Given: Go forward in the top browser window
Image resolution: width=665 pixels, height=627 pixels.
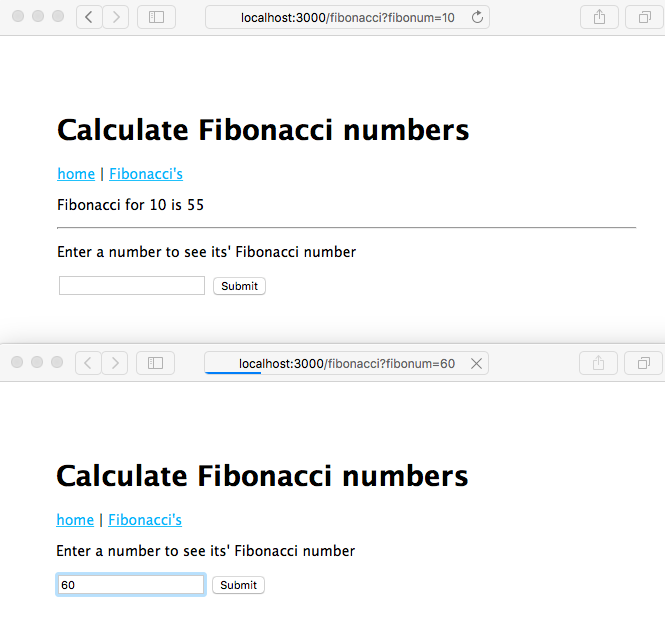Looking at the screenshot, I should click(116, 17).
